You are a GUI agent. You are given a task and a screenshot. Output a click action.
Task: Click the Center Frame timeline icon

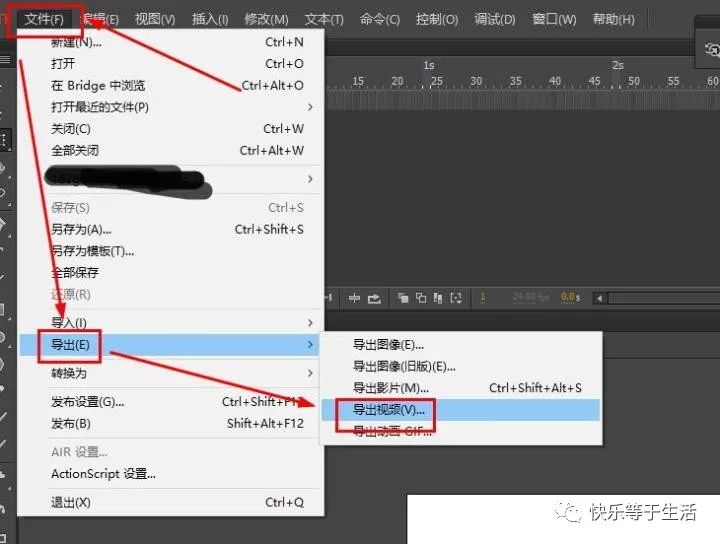click(x=354, y=298)
